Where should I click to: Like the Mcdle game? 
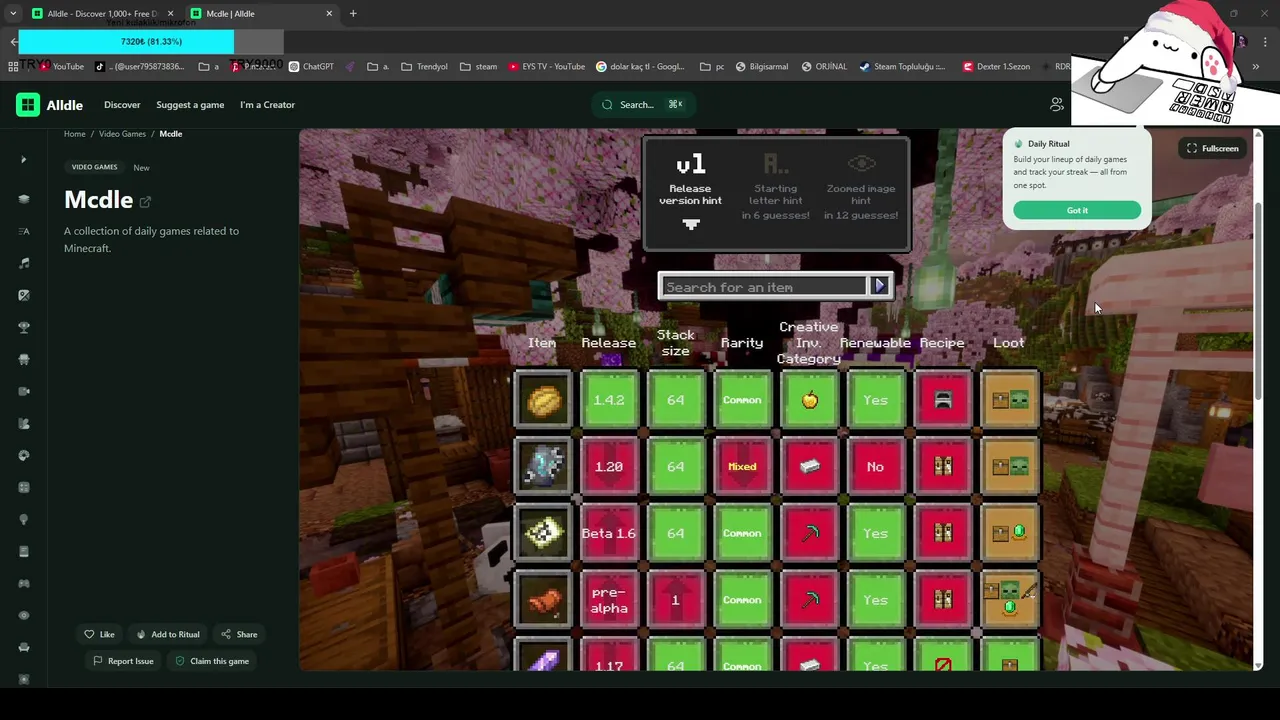[x=99, y=634]
